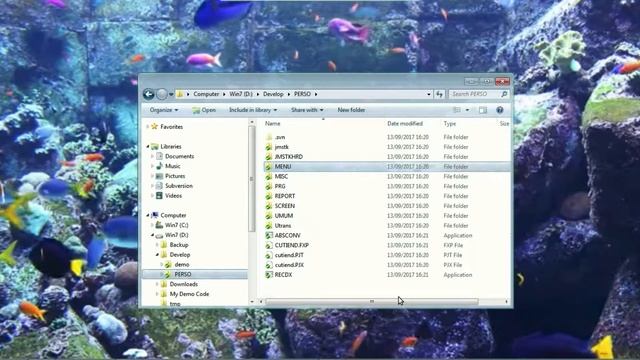640x360 pixels.
Task: Open the address bar history dropdown
Action: click(x=429, y=94)
